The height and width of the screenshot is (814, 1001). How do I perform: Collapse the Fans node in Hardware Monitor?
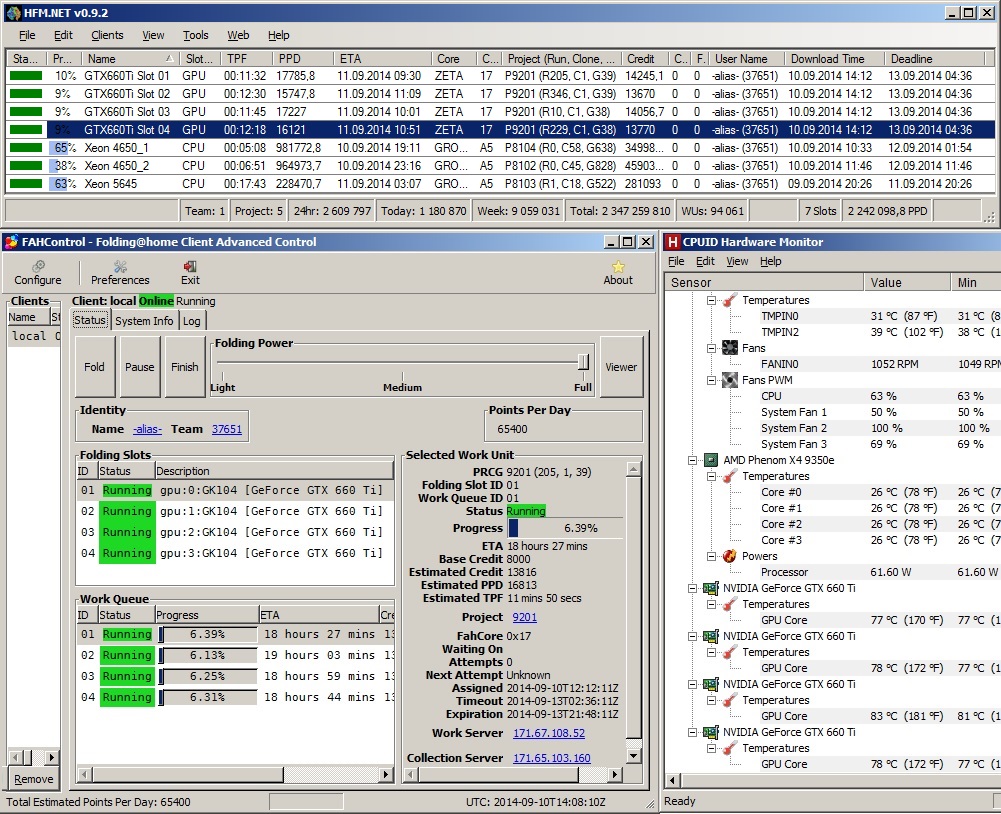(711, 348)
